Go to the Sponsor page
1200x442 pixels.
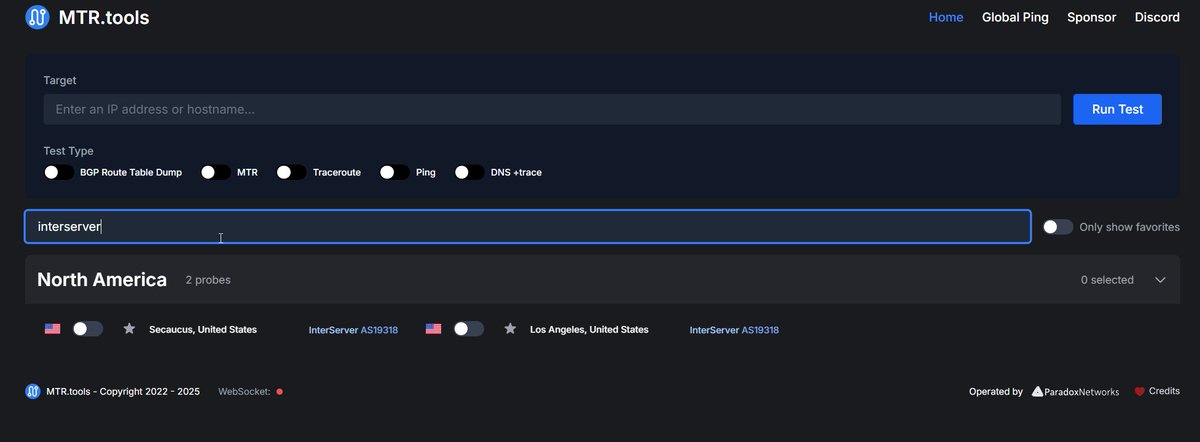tap(1091, 17)
